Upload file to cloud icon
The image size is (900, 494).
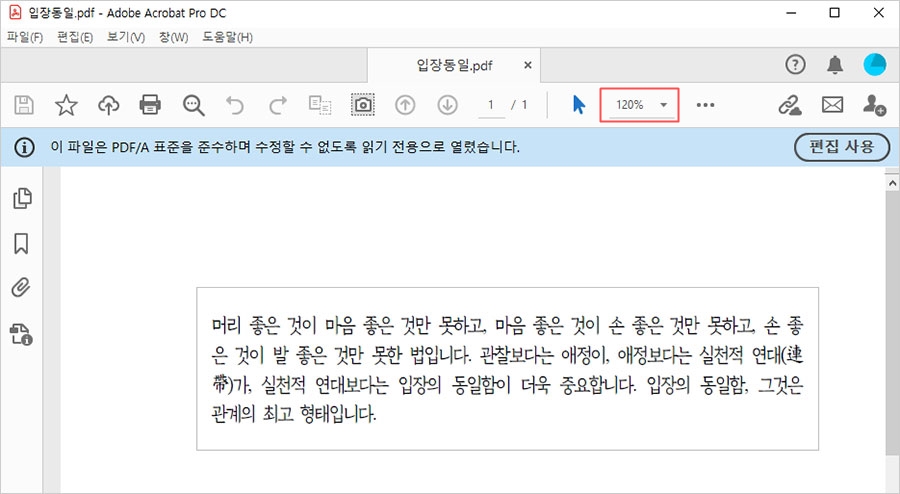pos(108,105)
